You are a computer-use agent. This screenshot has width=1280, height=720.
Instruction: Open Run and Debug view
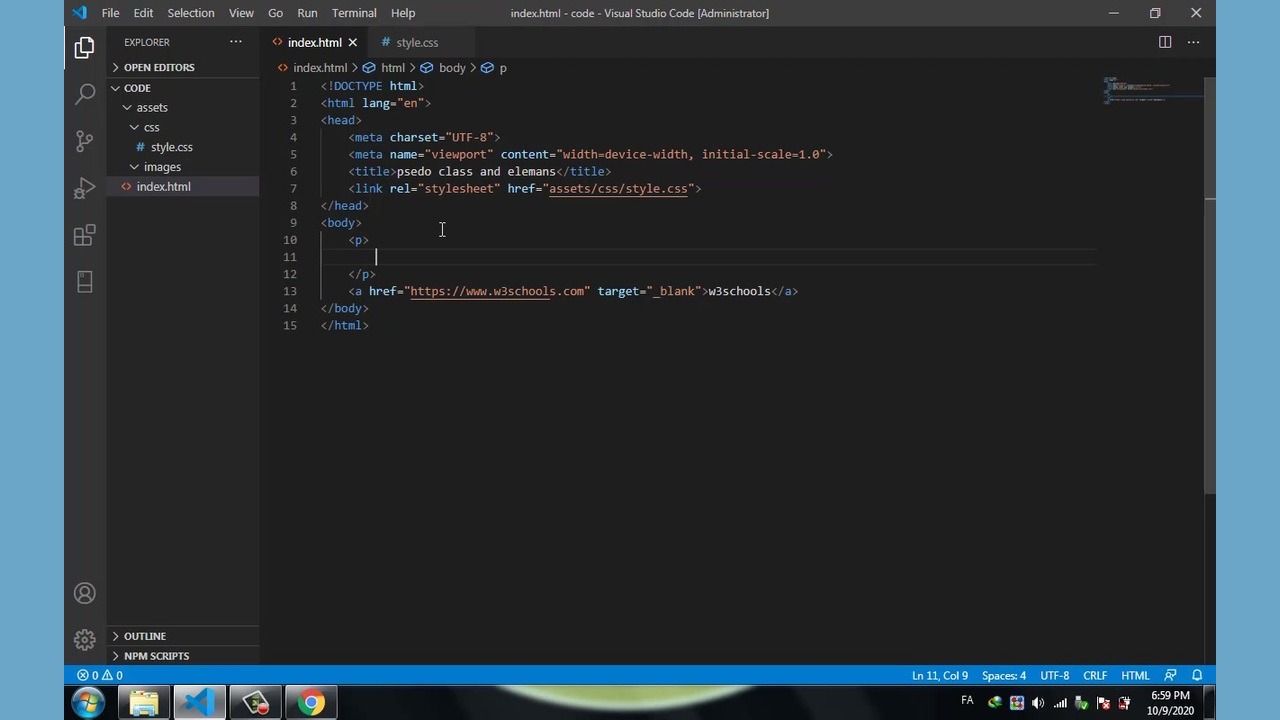click(85, 188)
